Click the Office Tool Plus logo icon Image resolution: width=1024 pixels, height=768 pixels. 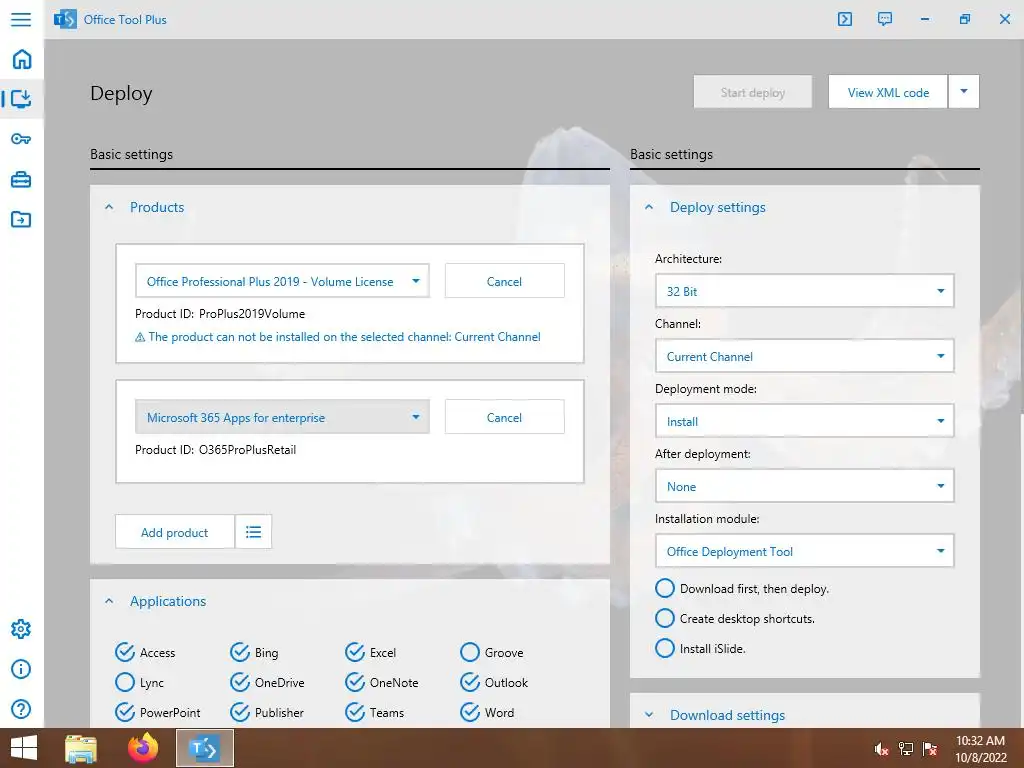(65, 20)
